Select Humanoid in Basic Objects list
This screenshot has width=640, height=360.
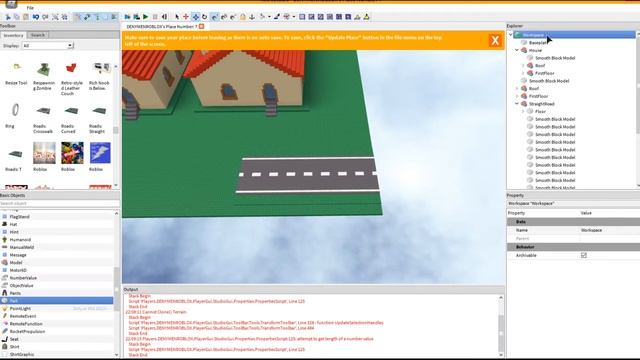57,240
